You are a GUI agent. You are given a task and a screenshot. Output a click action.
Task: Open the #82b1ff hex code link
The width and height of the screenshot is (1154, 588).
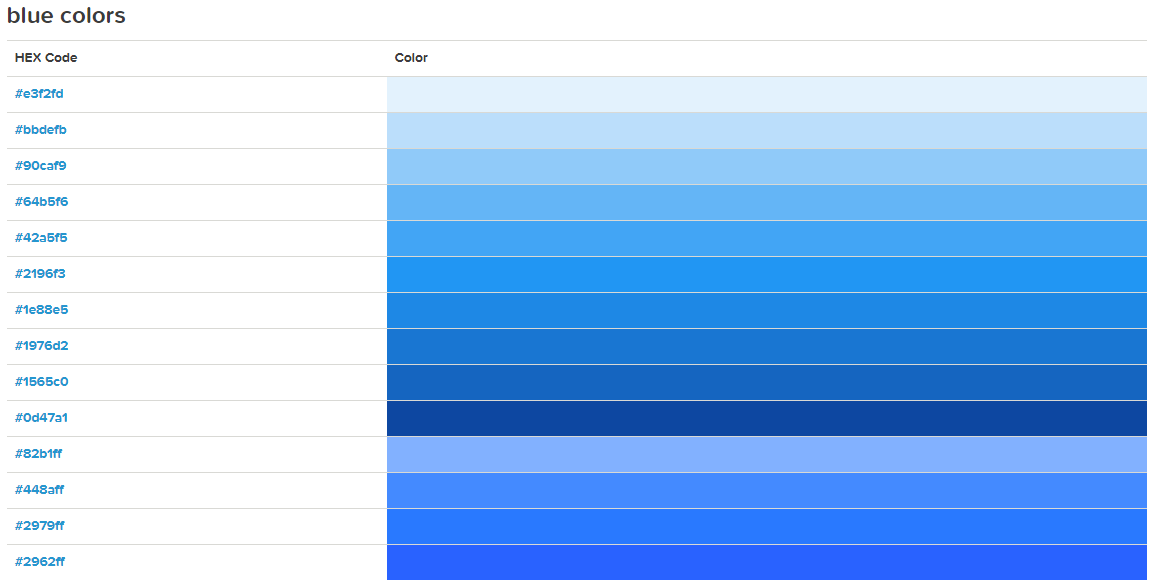tap(38, 455)
